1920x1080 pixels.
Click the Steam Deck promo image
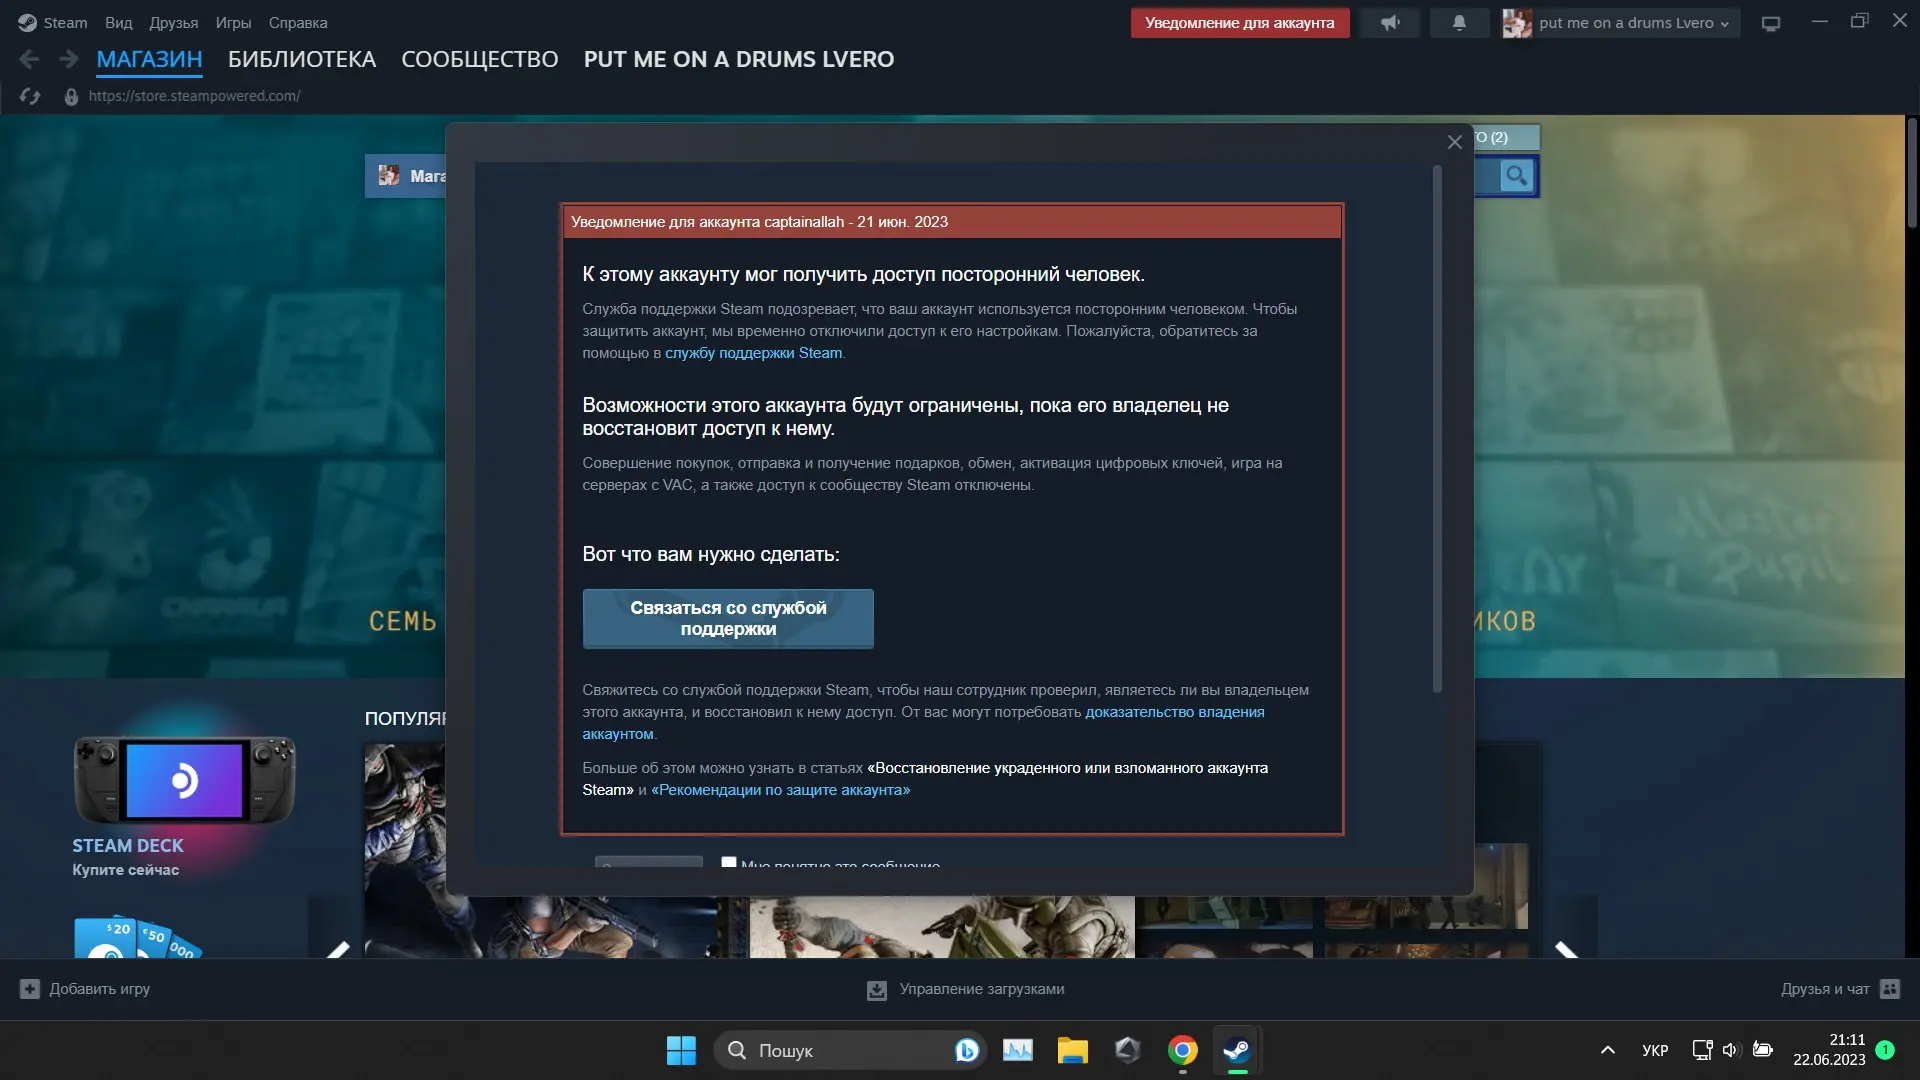click(x=184, y=780)
